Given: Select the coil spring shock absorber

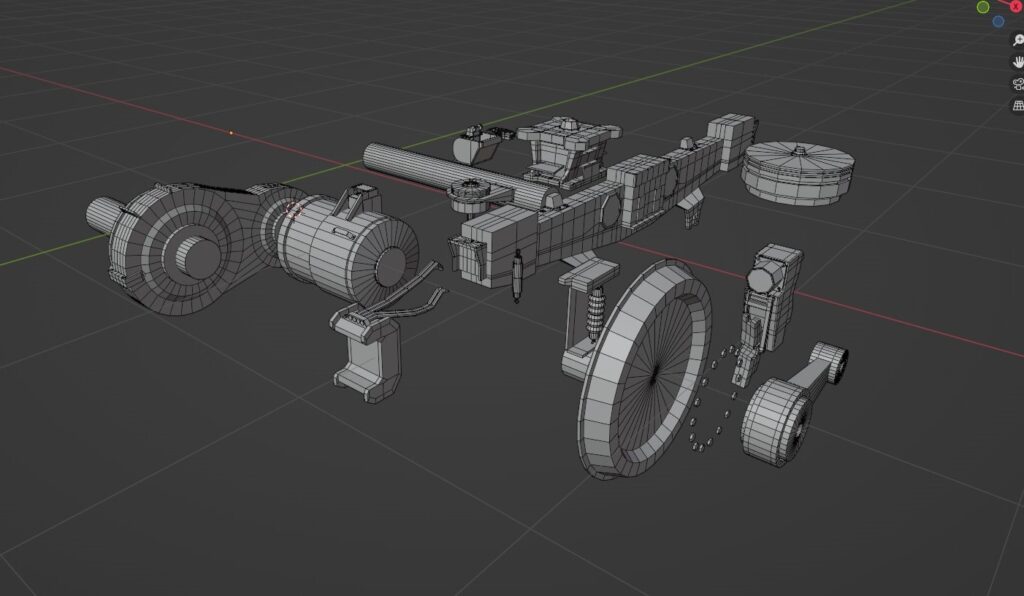Looking at the screenshot, I should click(595, 312).
